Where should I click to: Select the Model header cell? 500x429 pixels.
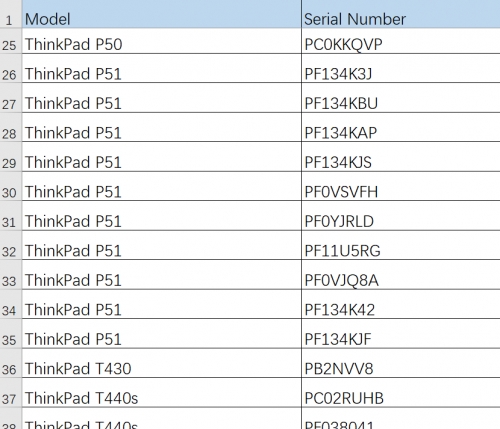click(x=162, y=14)
